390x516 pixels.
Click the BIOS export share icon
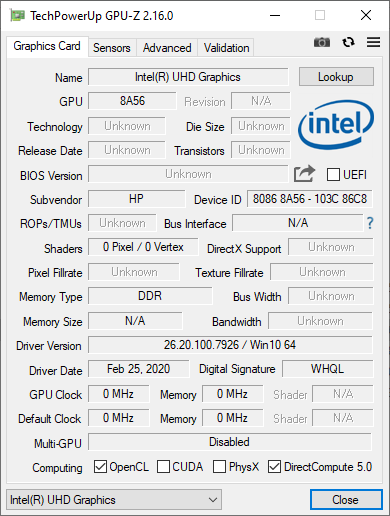click(304, 174)
